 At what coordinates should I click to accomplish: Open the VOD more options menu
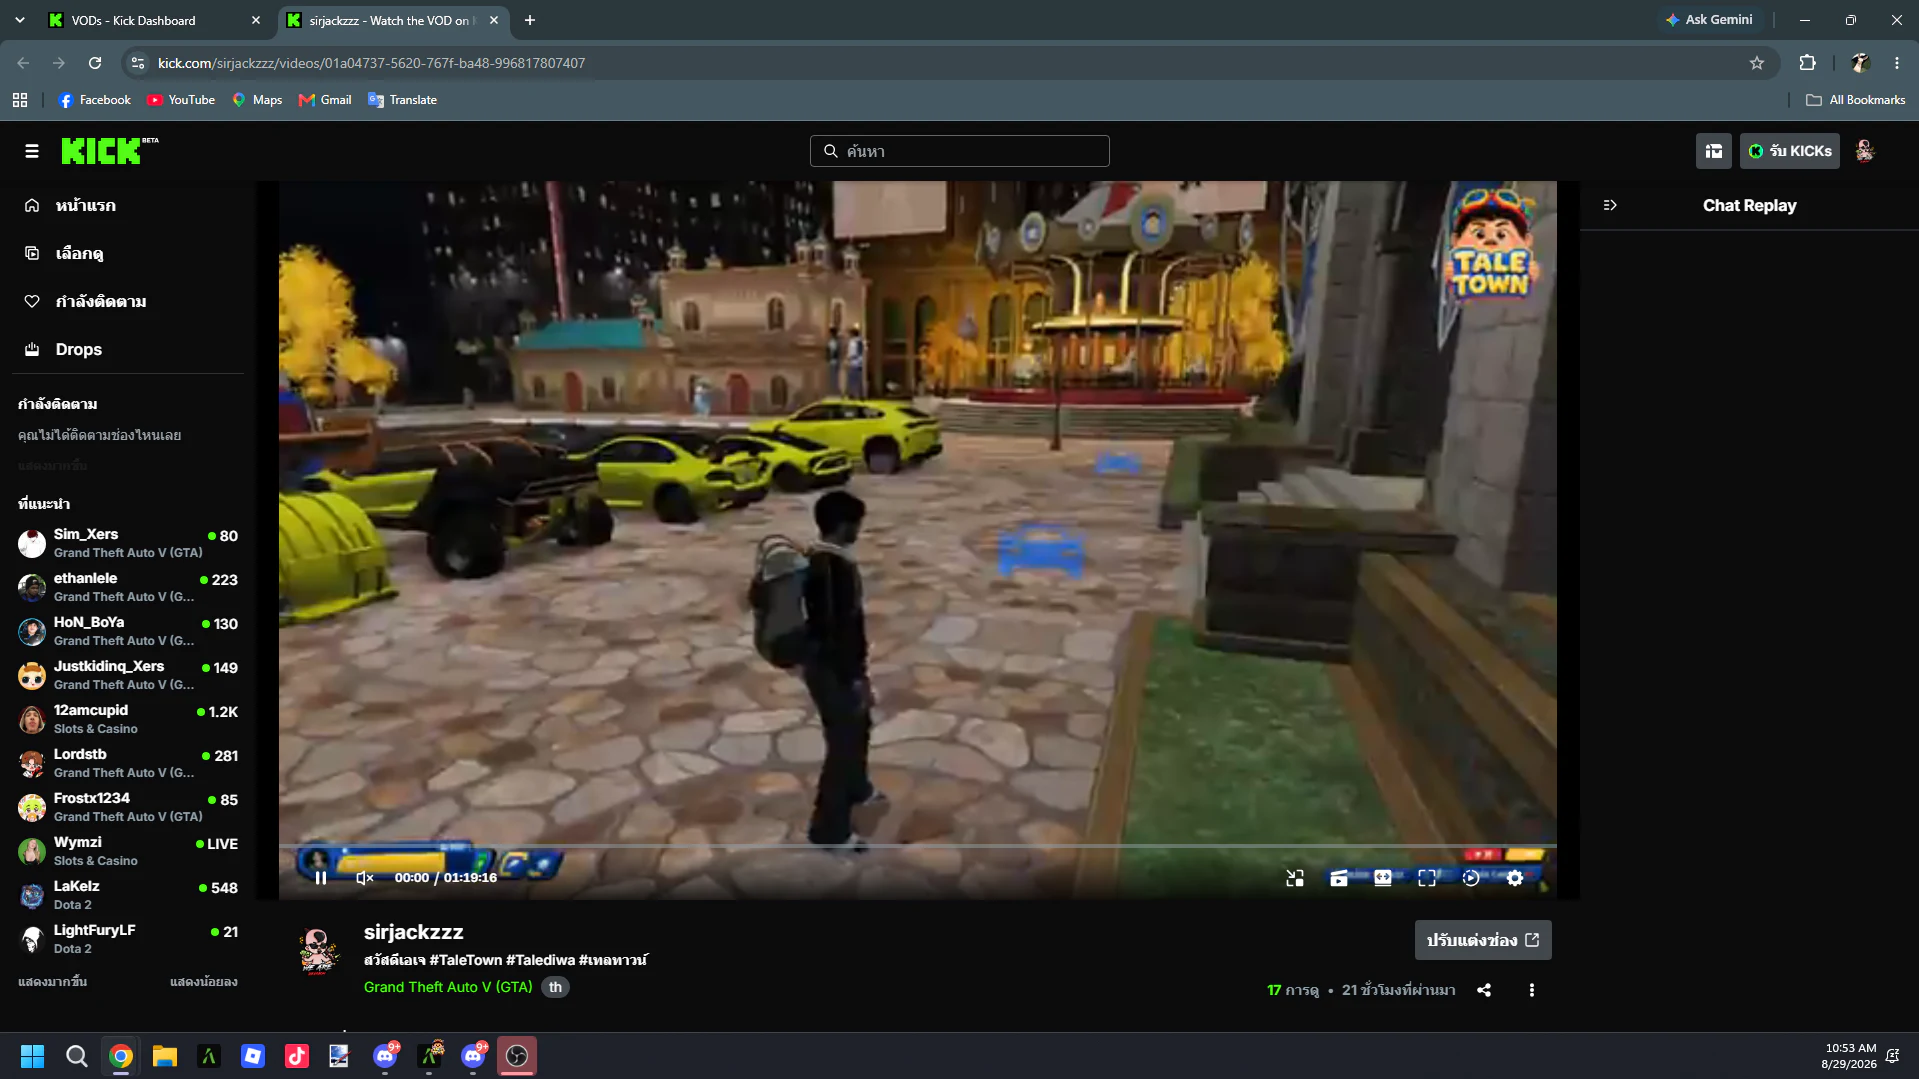coord(1532,990)
